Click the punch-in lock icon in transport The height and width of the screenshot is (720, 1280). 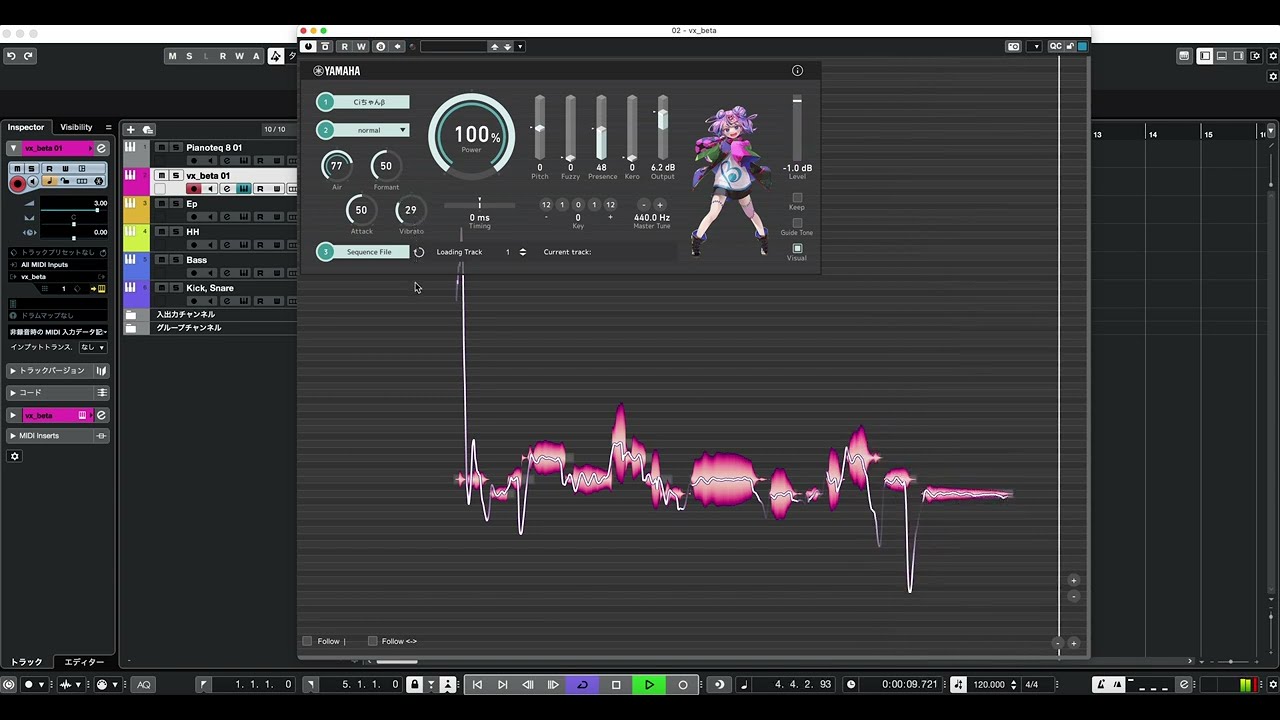coord(414,685)
